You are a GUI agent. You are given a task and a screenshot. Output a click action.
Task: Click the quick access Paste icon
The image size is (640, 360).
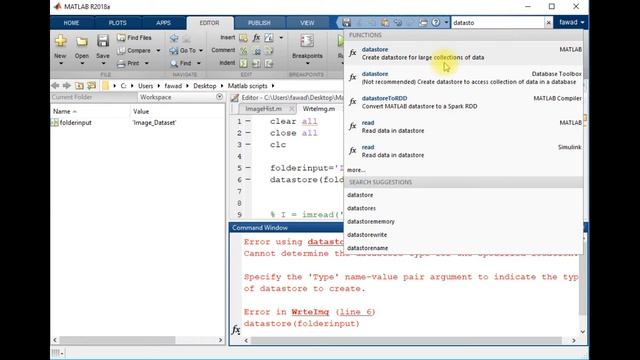click(385, 22)
